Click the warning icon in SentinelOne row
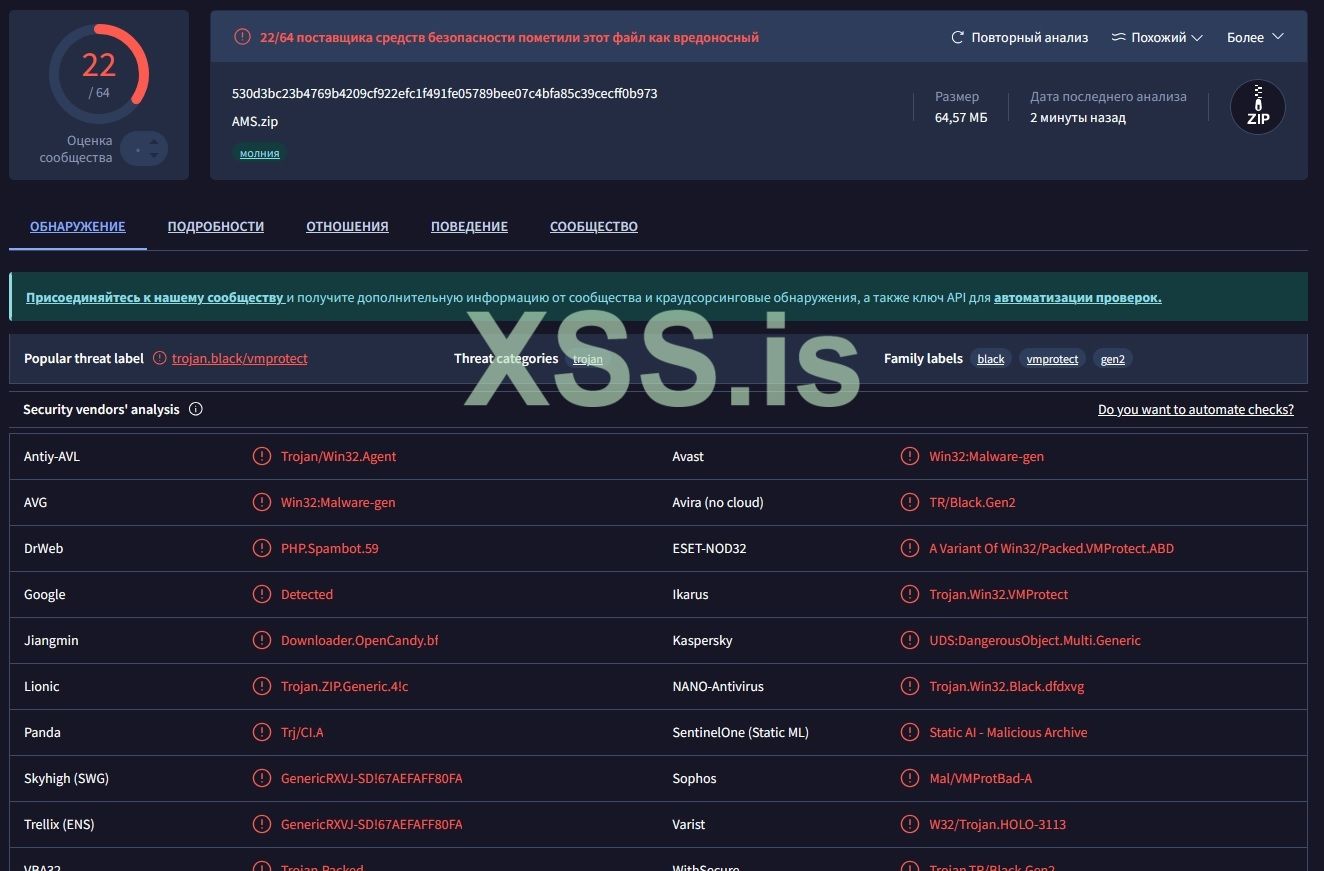1324x871 pixels. [x=910, y=732]
